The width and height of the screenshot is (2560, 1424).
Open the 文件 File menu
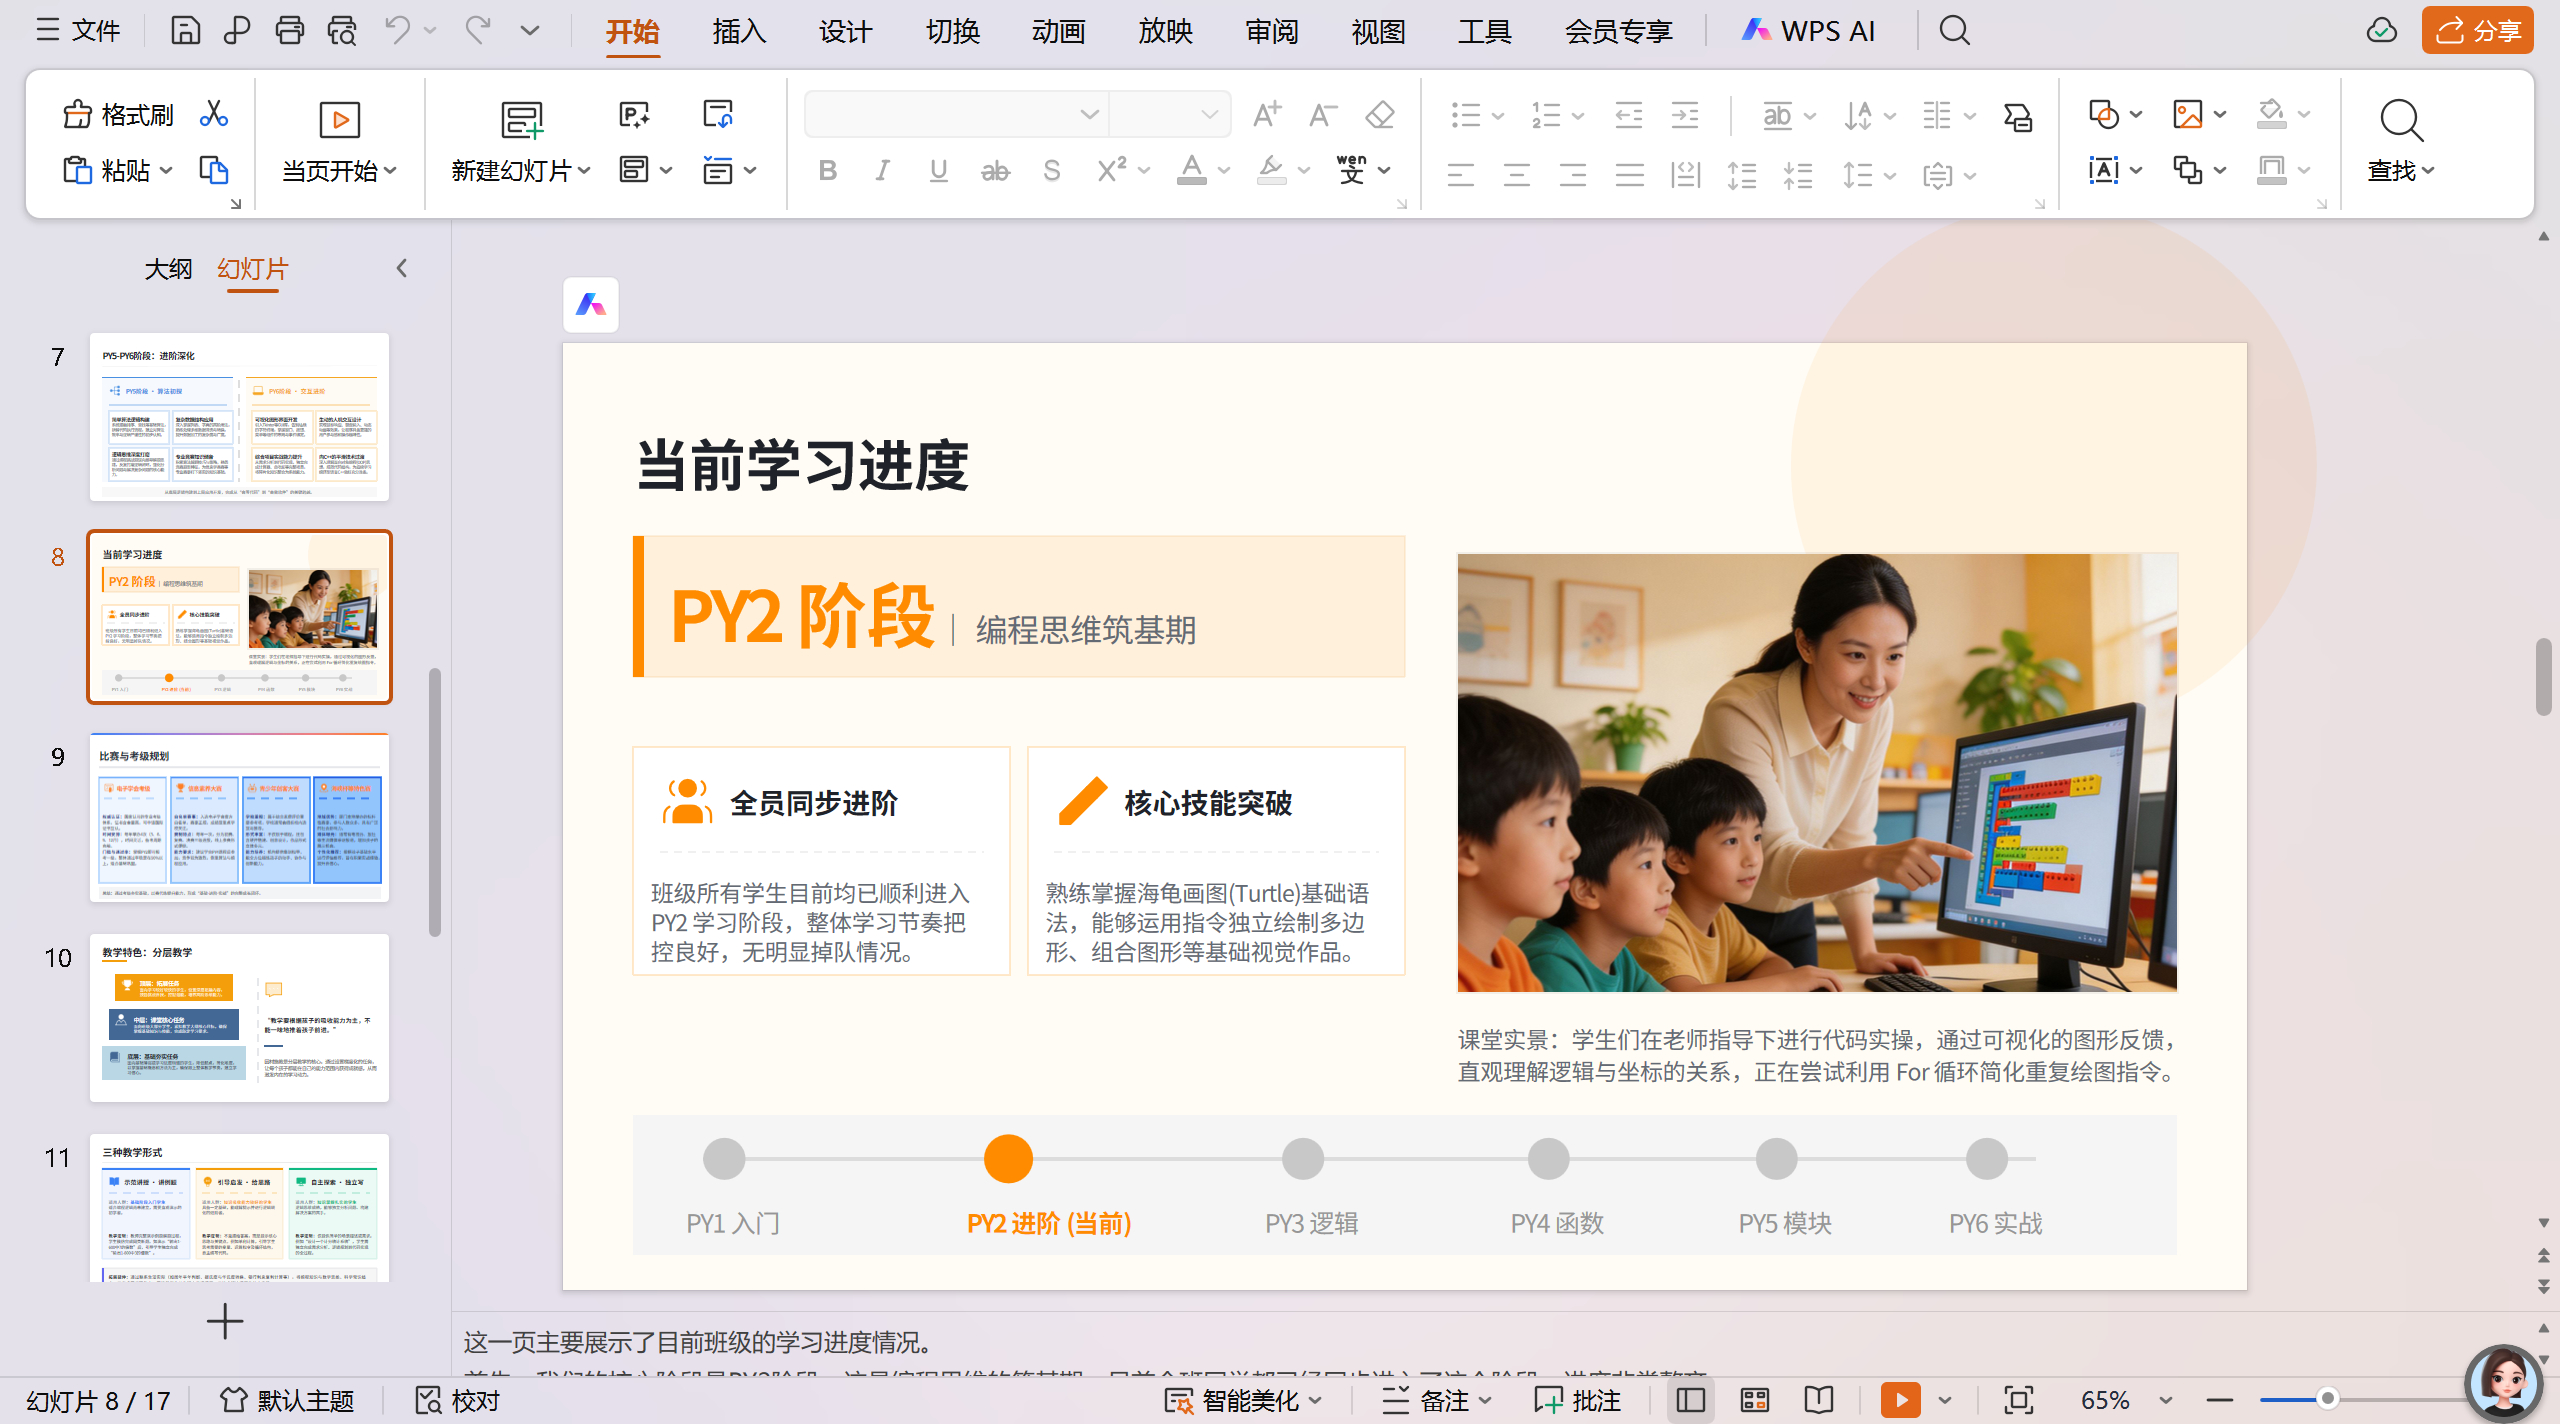point(79,31)
